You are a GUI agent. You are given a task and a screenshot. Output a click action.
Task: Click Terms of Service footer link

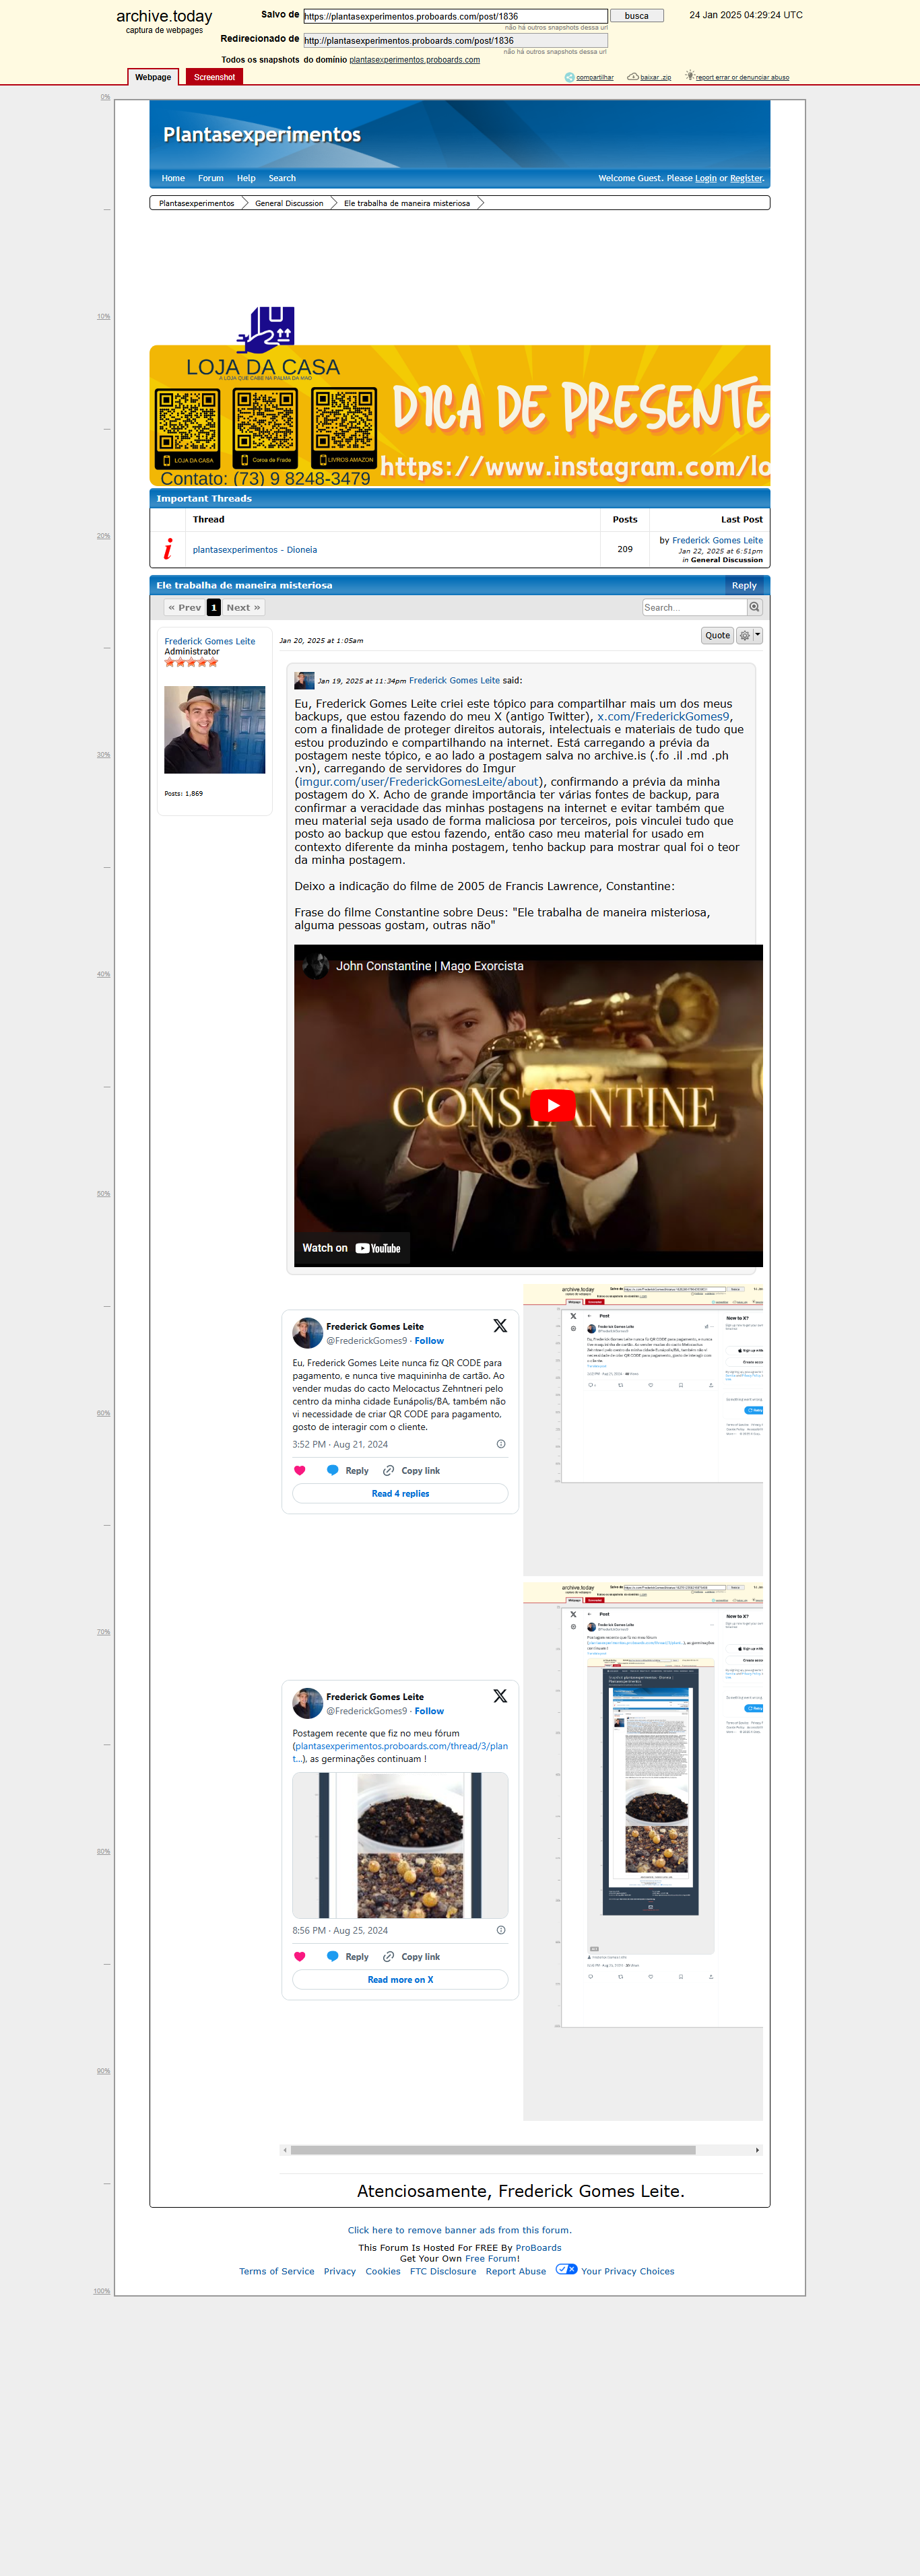276,2270
